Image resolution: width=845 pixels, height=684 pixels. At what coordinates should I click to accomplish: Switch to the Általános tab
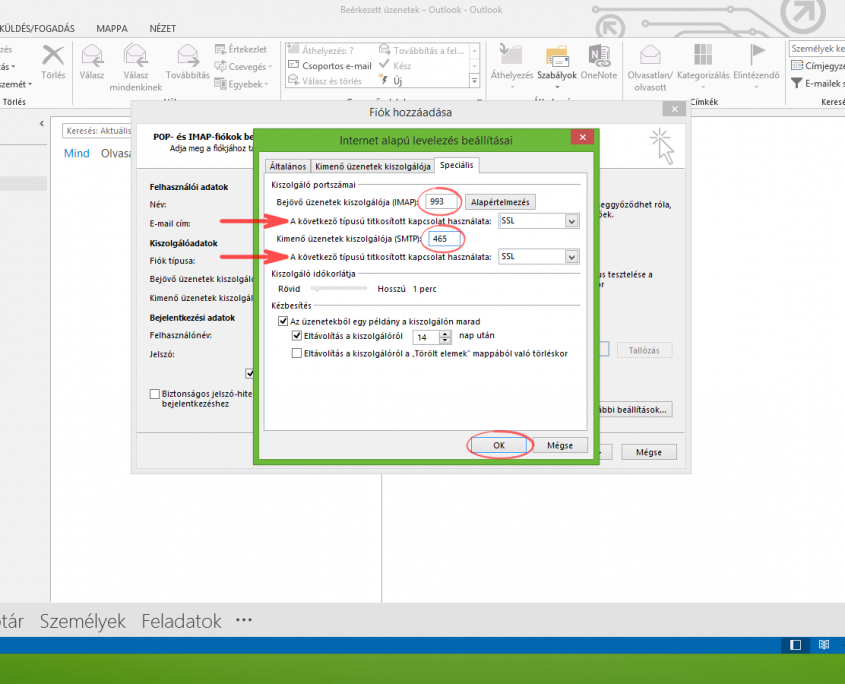[287, 166]
